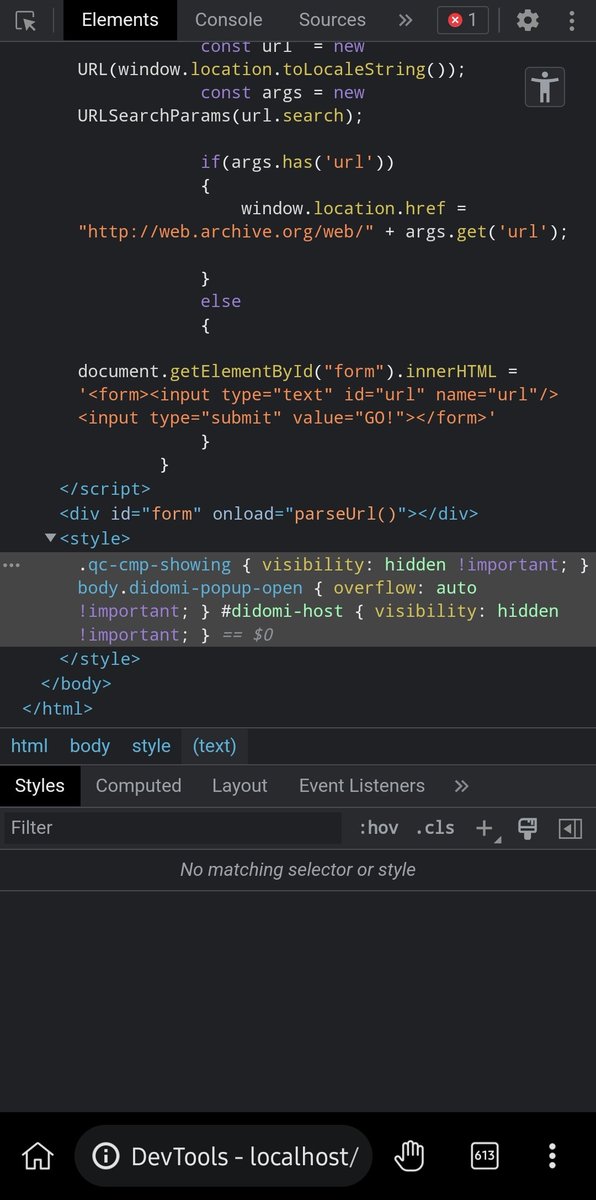
Task: Open the Console tab
Action: tap(229, 20)
